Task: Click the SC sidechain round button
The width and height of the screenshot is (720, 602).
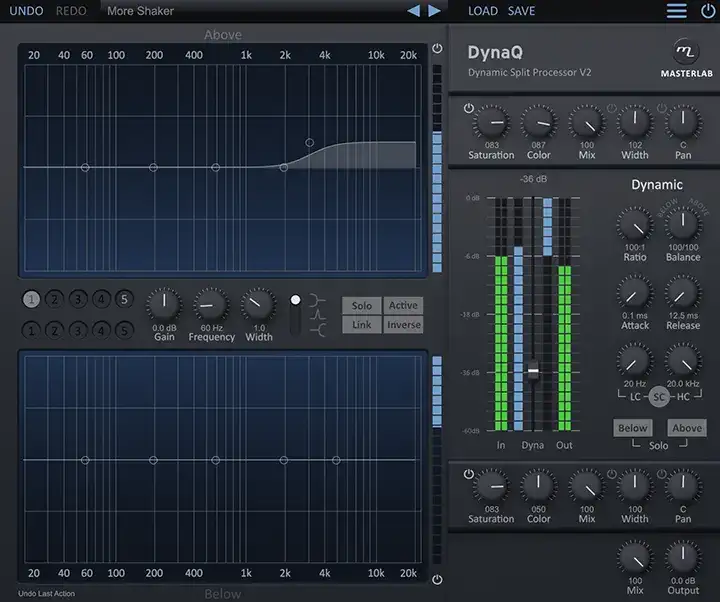Action: point(659,397)
